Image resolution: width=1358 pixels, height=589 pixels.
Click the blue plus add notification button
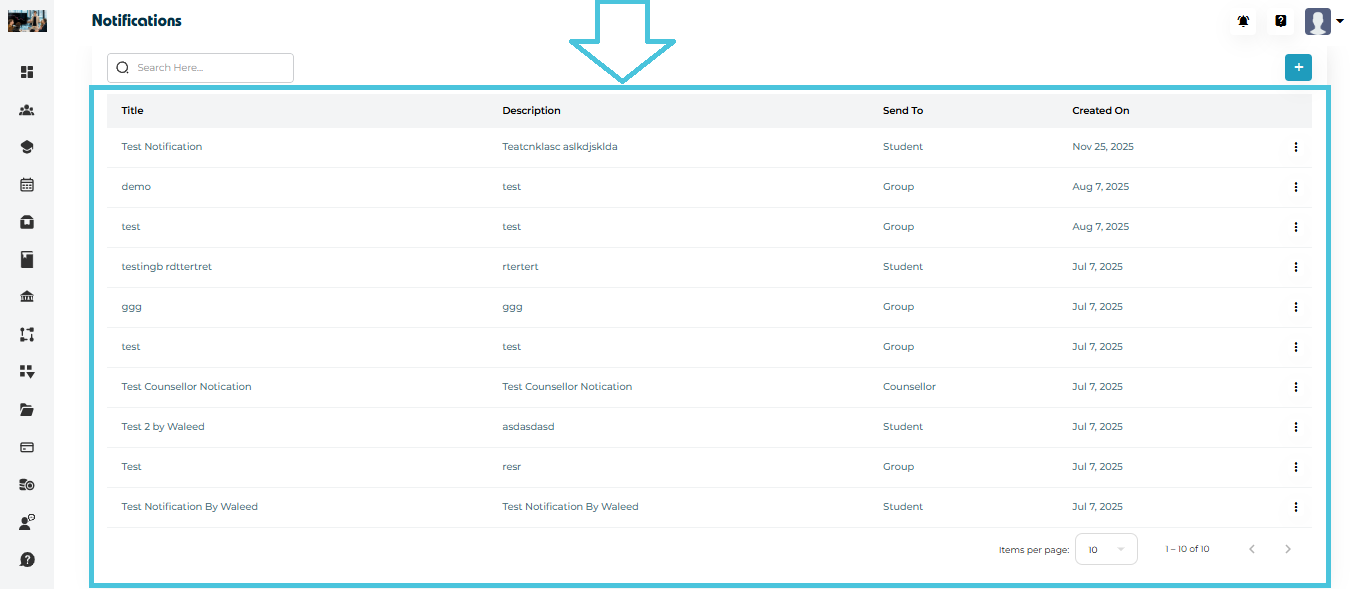(1298, 67)
